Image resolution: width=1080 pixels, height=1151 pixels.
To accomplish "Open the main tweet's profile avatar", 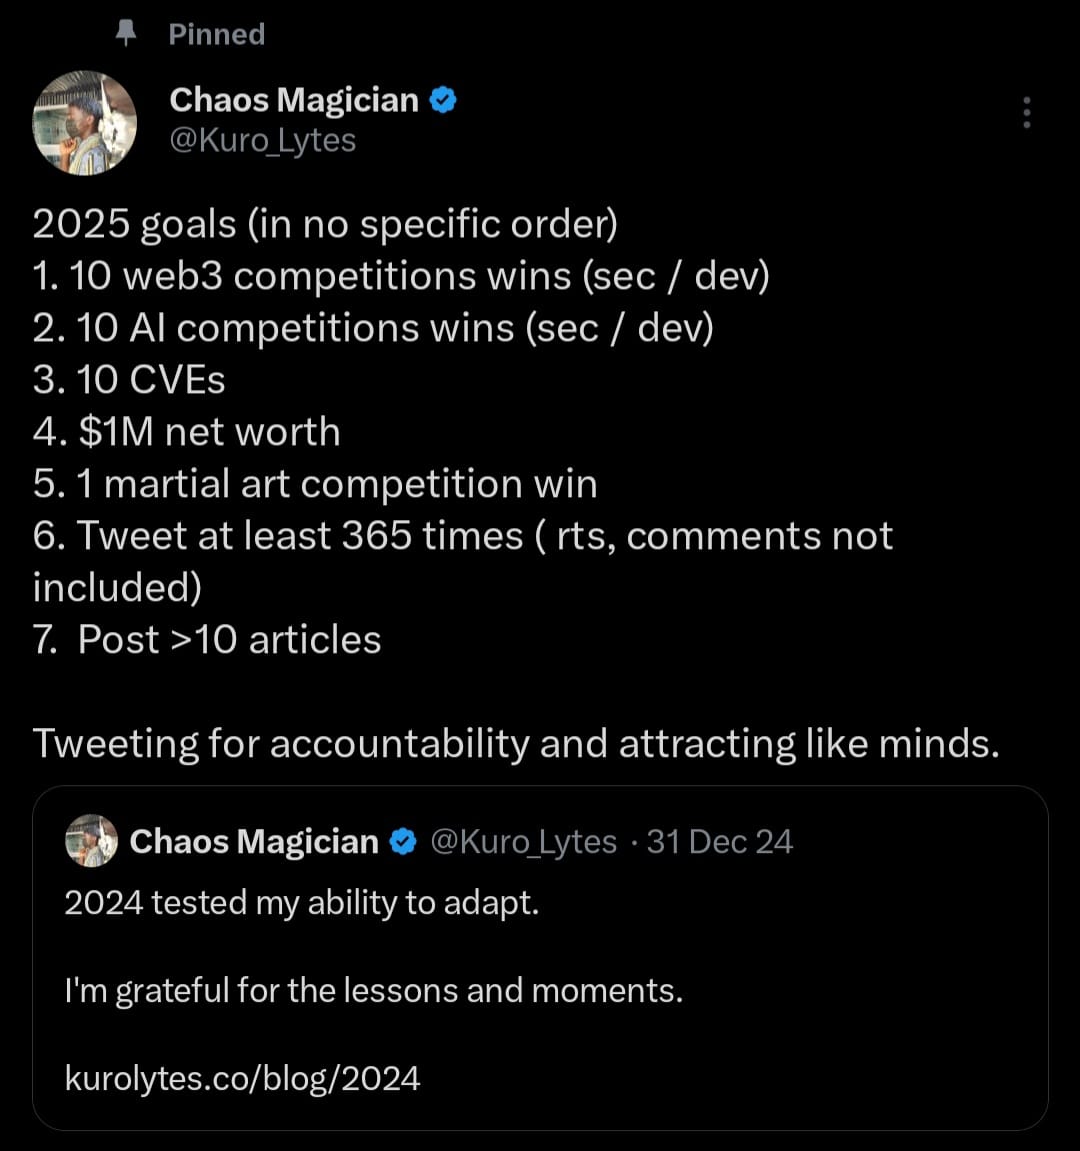I will tap(85, 122).
